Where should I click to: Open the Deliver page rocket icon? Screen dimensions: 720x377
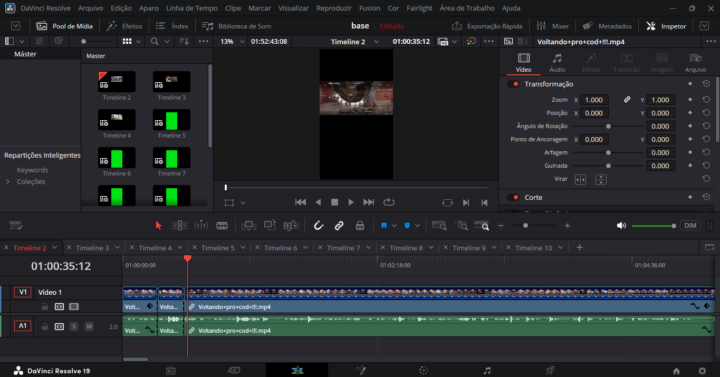tap(550, 371)
